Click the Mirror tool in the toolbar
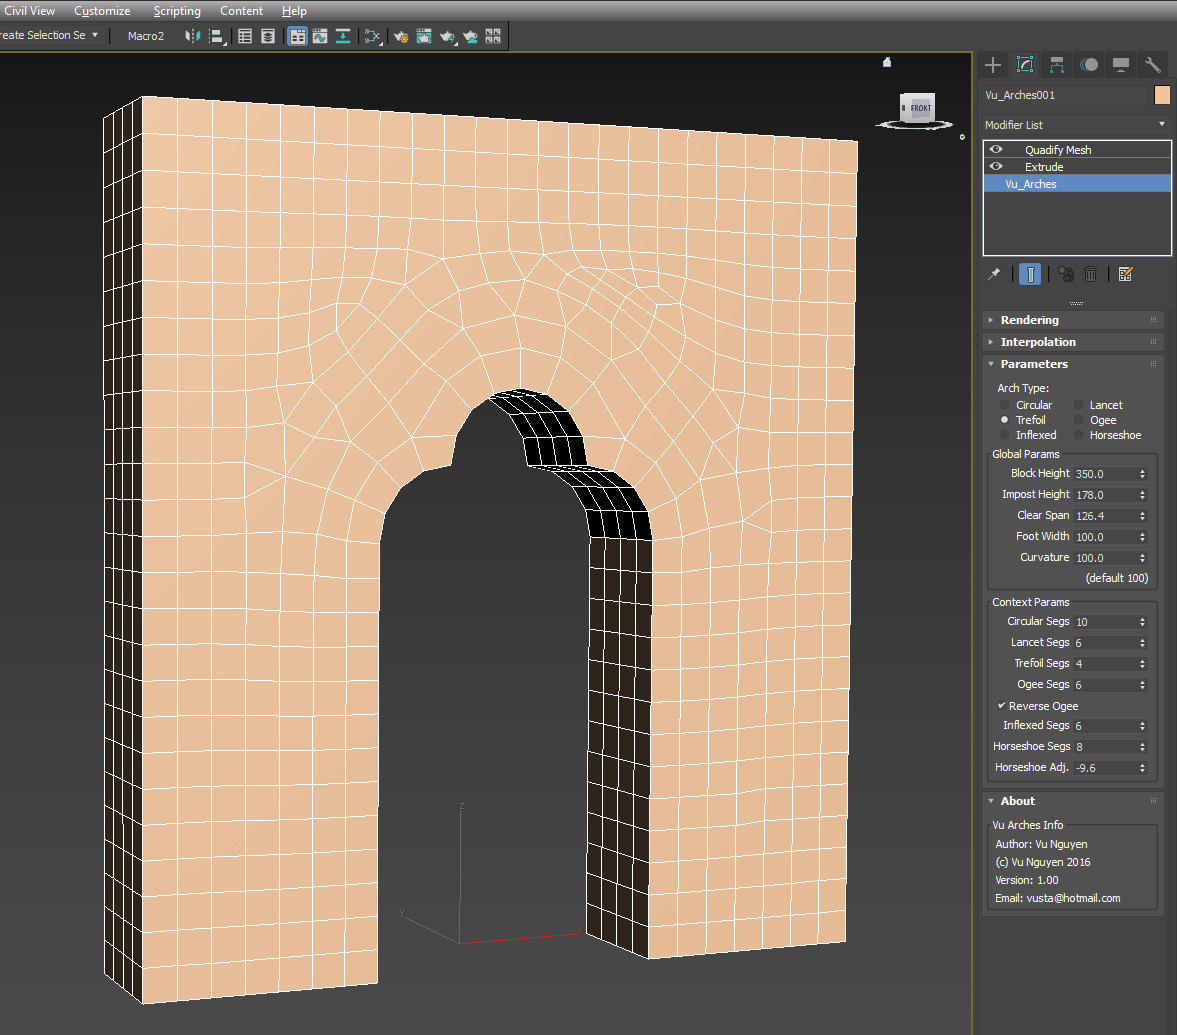 click(193, 36)
